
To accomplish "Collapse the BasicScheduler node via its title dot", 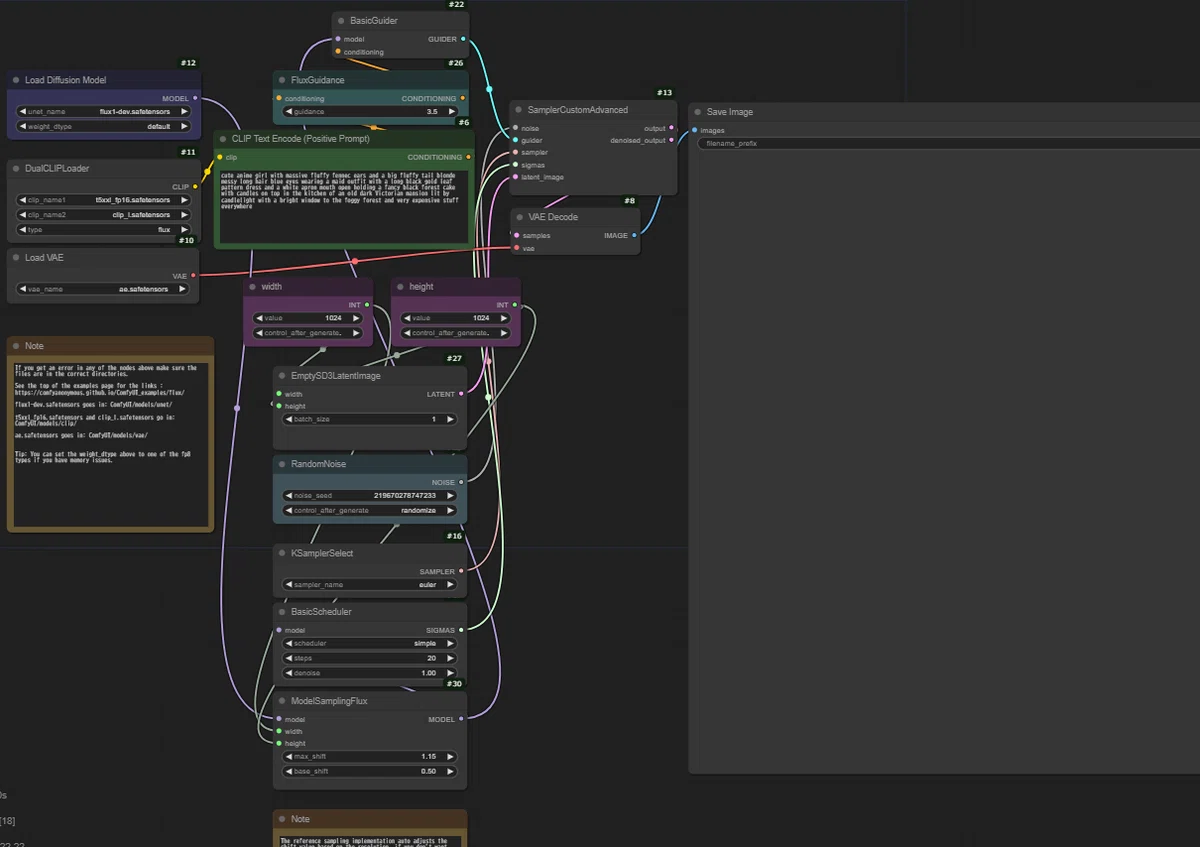I will (x=282, y=612).
